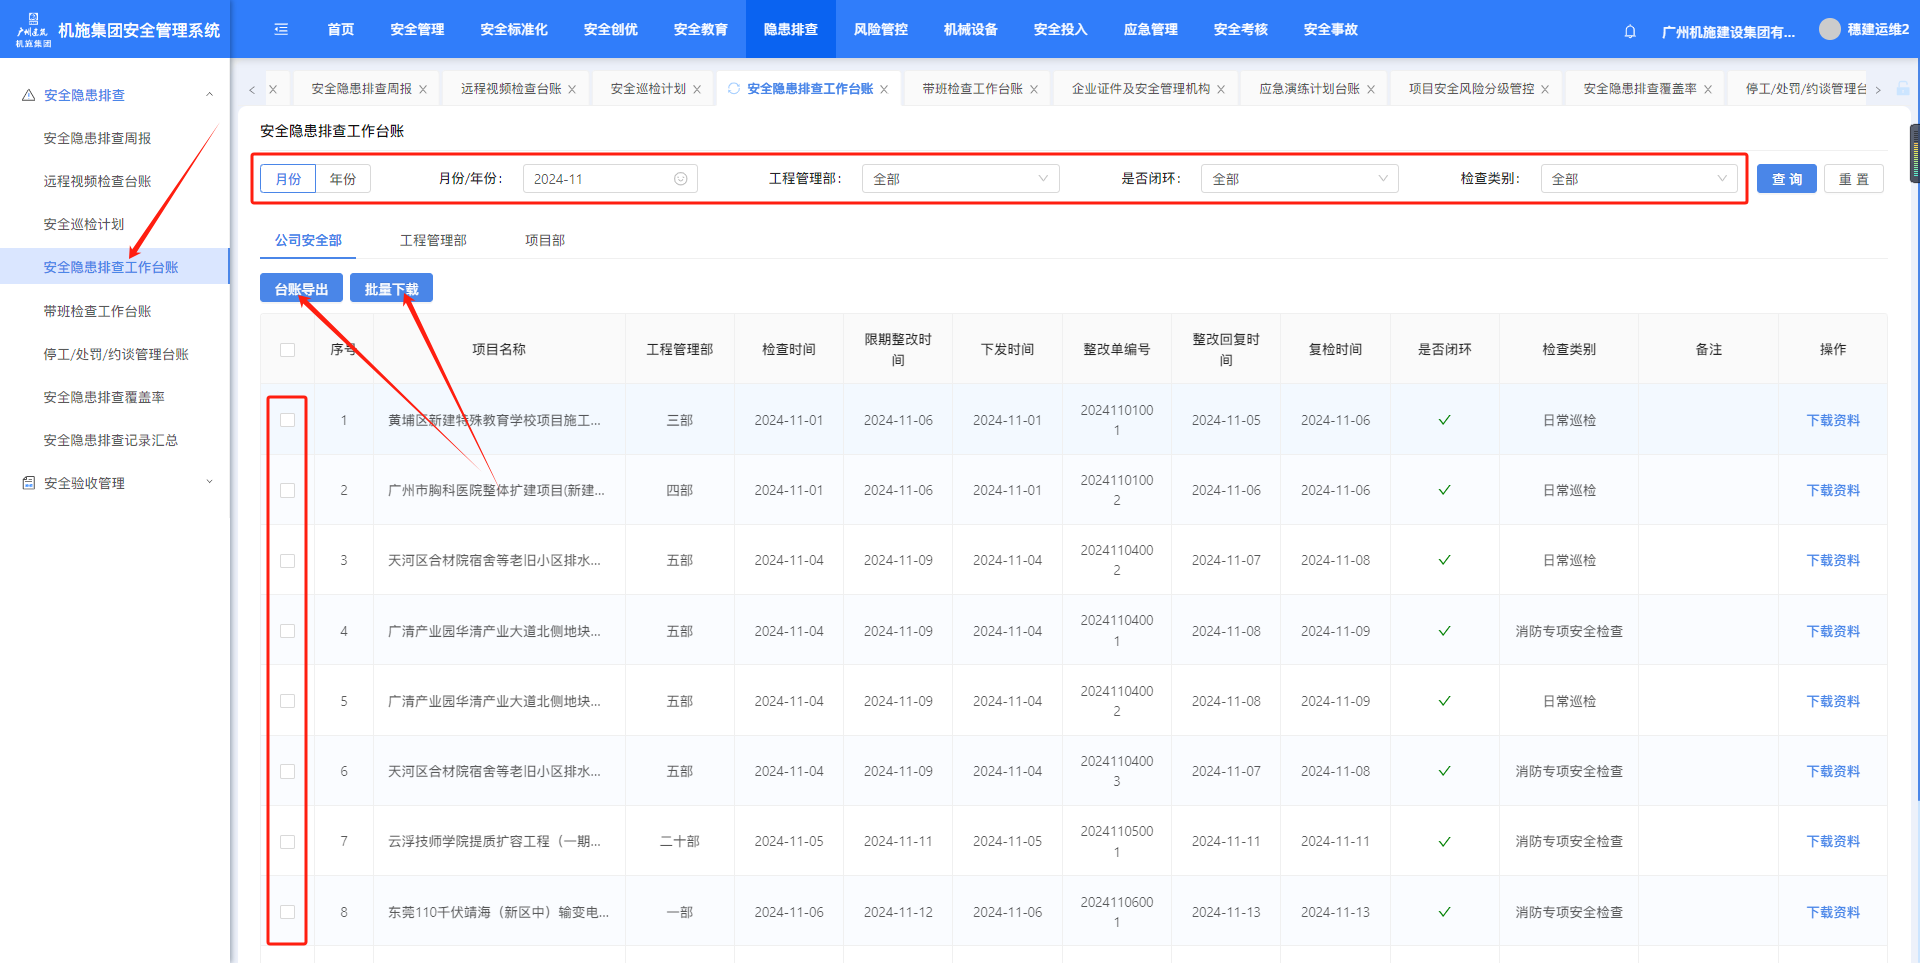Click 下载资料 link for row 3
1920x963 pixels.
pos(1832,560)
